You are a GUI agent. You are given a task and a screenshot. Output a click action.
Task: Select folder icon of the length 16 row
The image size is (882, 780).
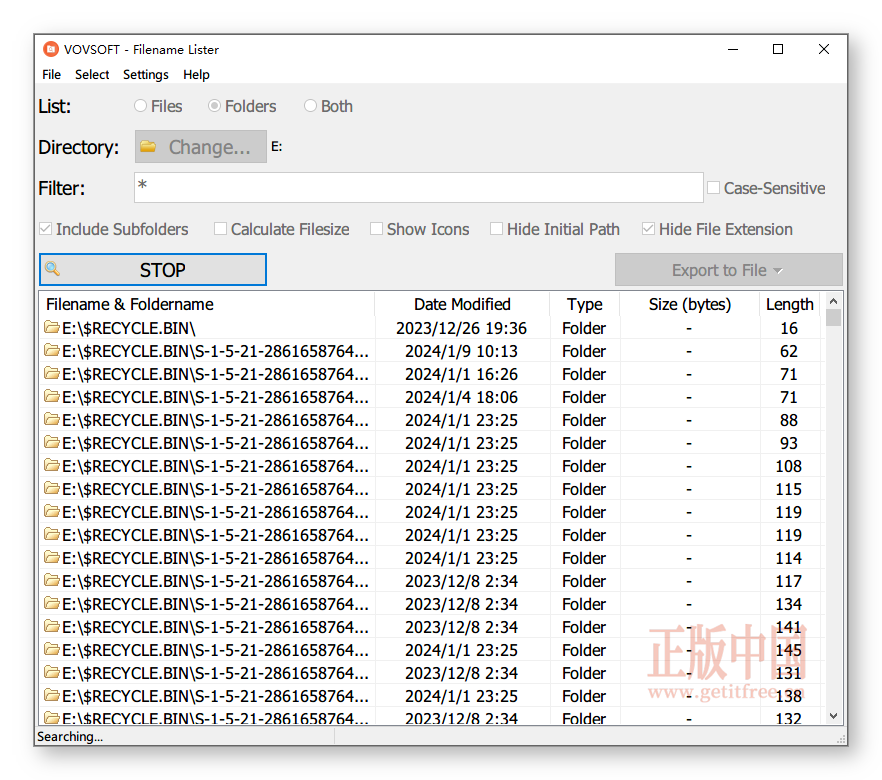(52, 327)
